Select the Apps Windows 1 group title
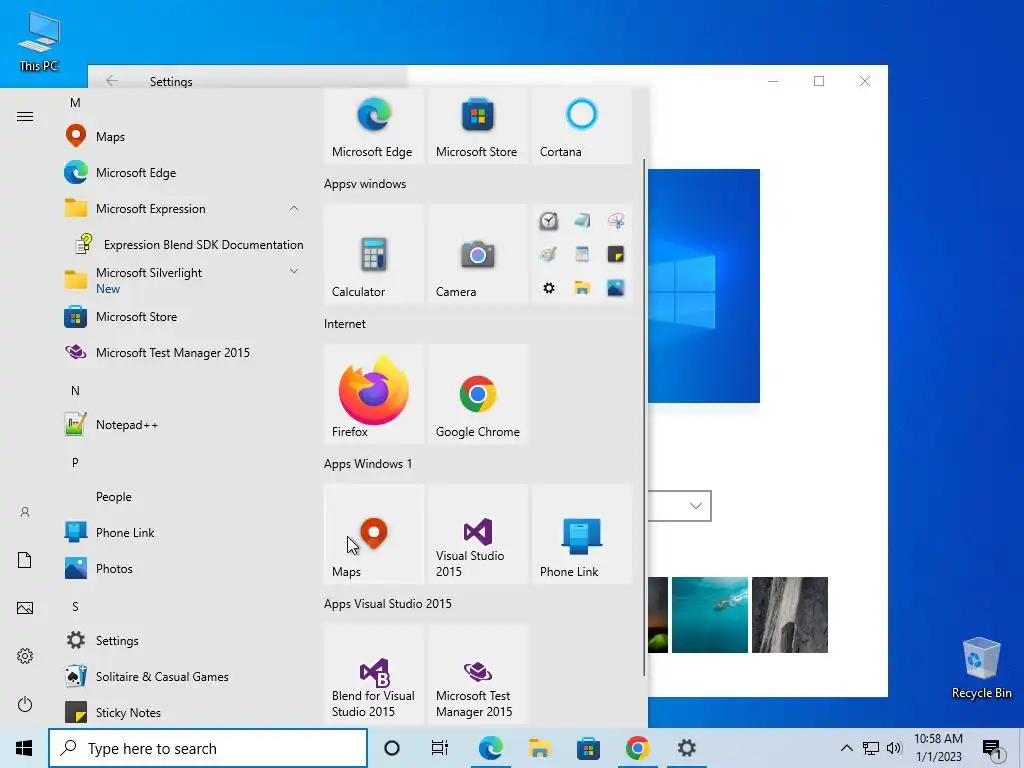 368,464
